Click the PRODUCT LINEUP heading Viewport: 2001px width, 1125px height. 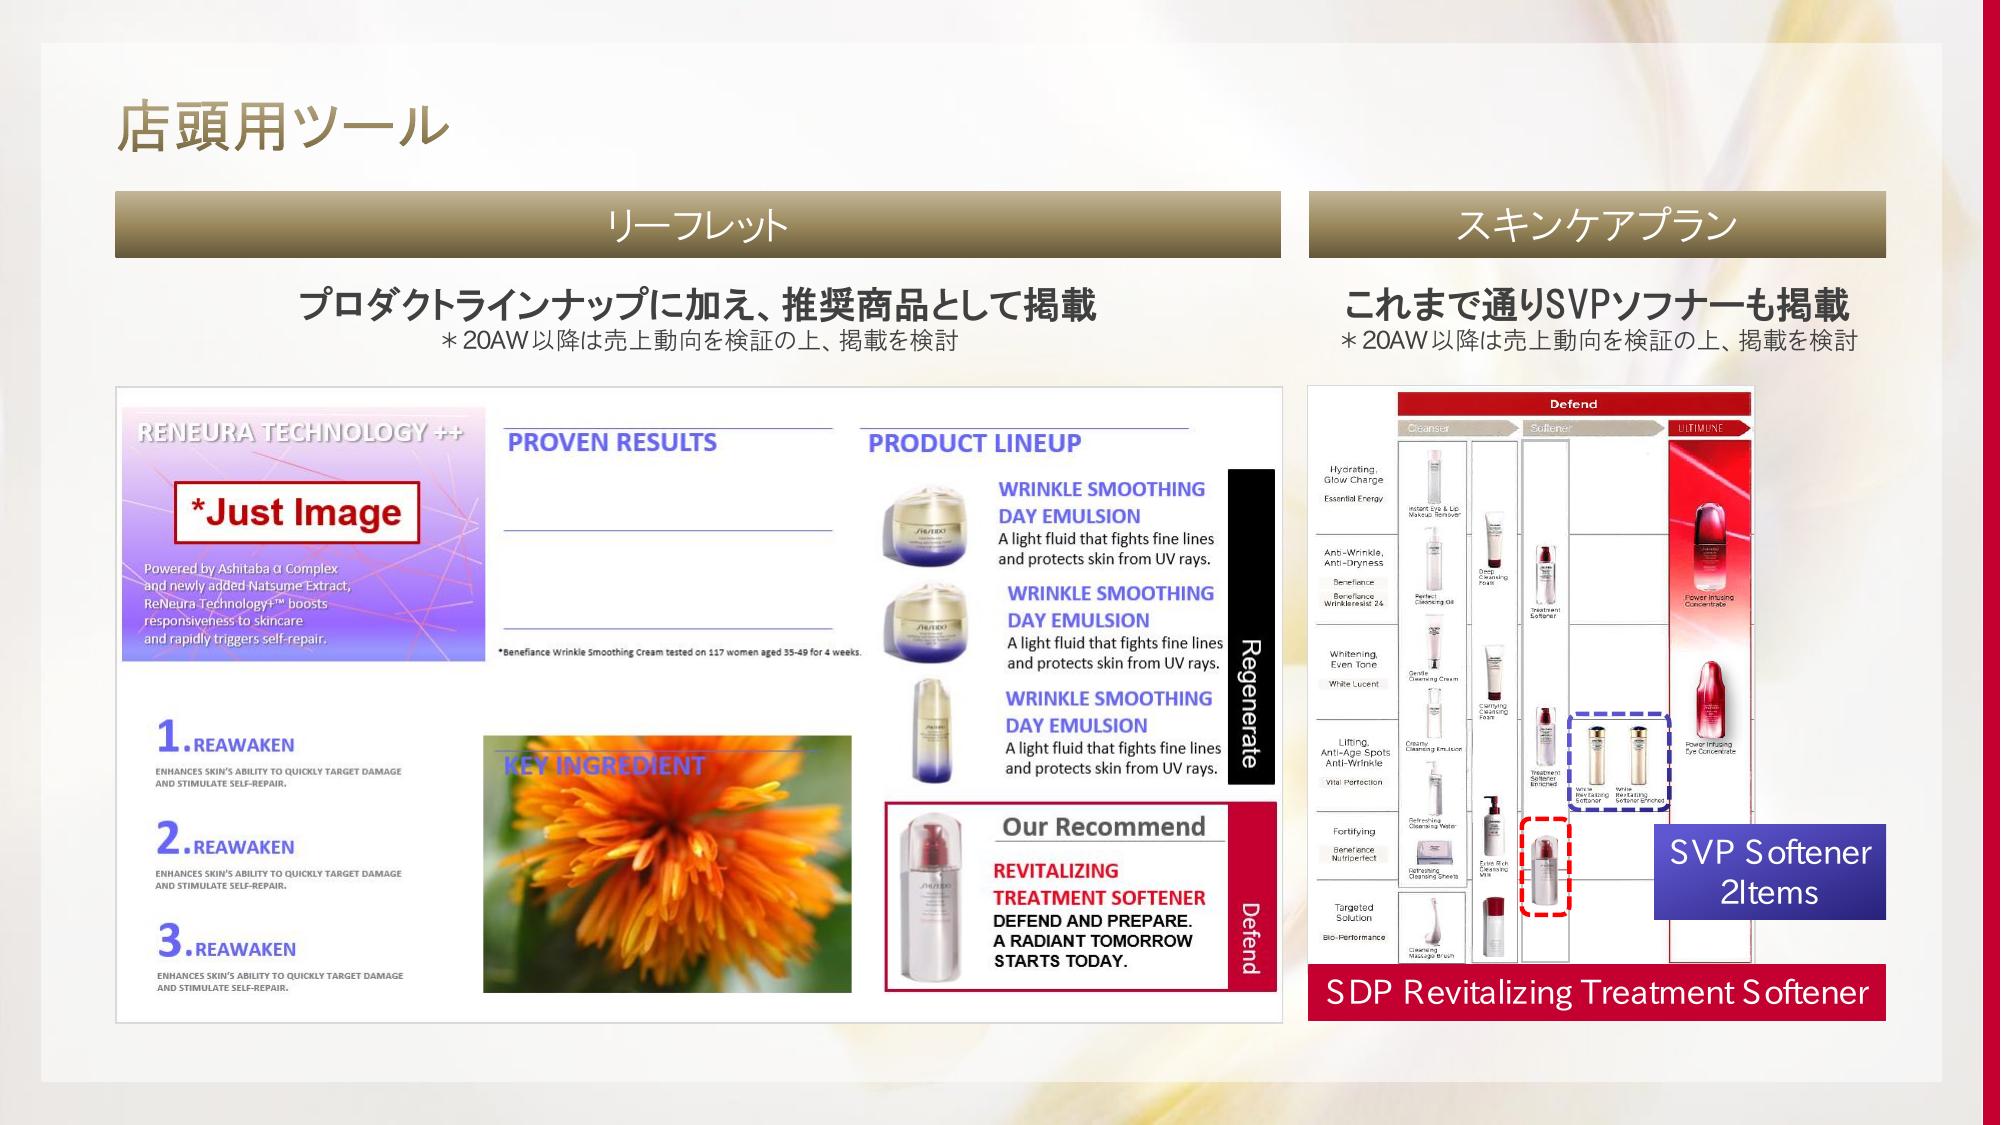[x=975, y=443]
